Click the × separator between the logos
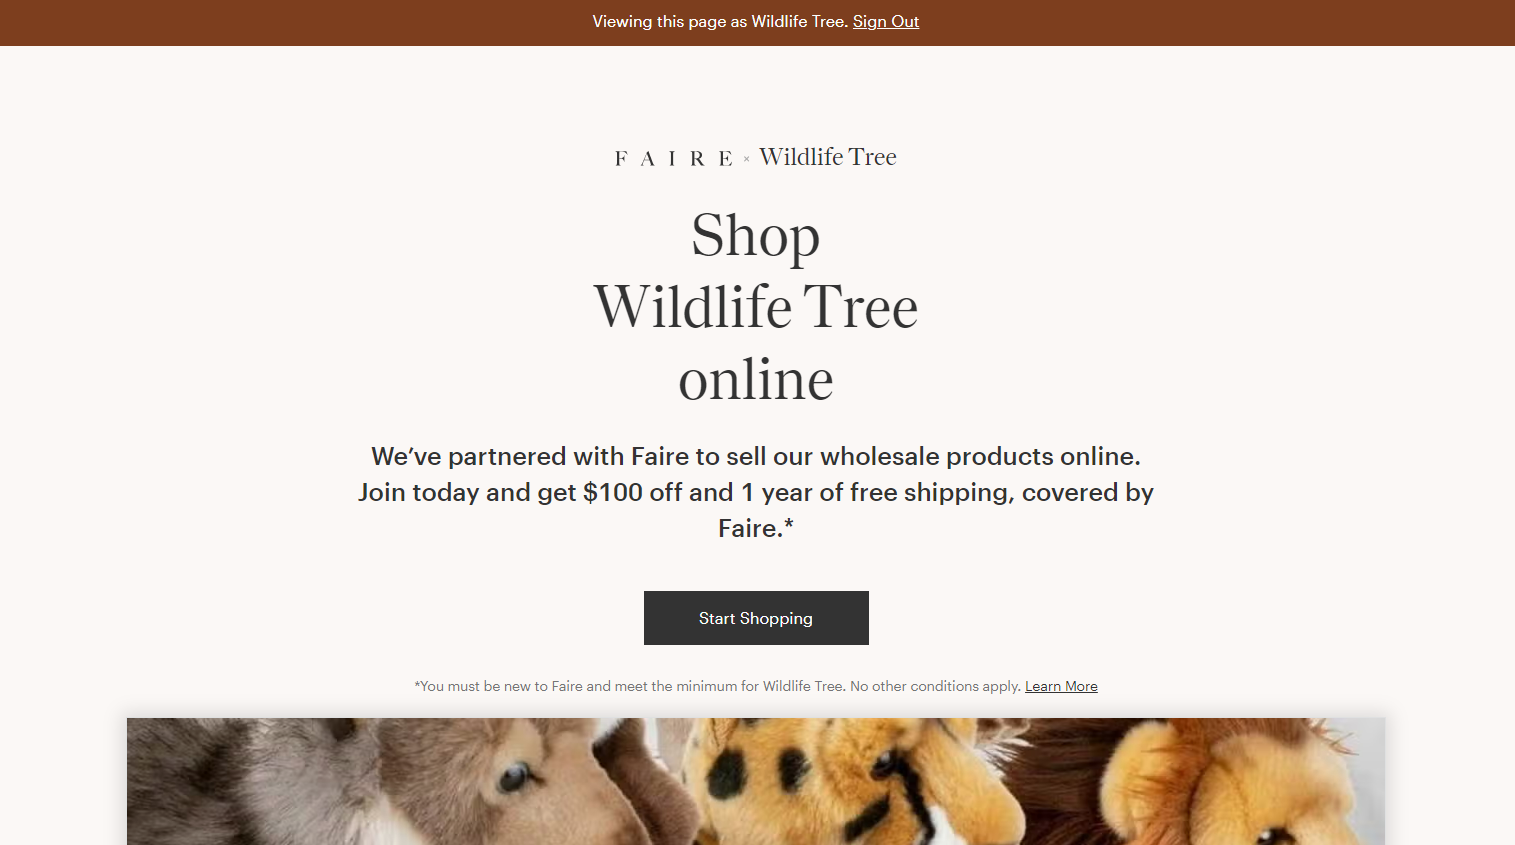The image size is (1515, 845). click(746, 159)
